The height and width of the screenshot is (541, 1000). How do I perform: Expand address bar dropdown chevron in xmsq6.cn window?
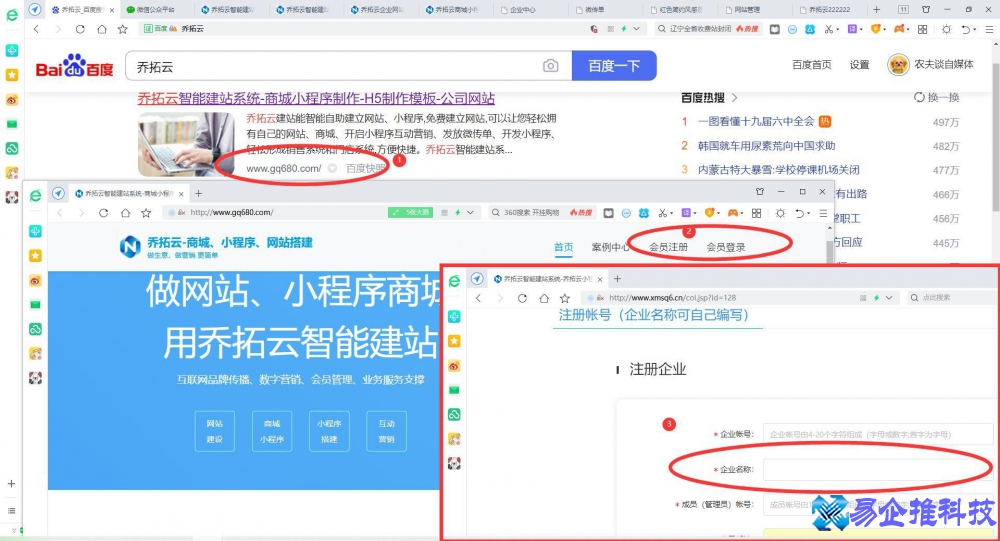pyautogui.click(x=889, y=298)
